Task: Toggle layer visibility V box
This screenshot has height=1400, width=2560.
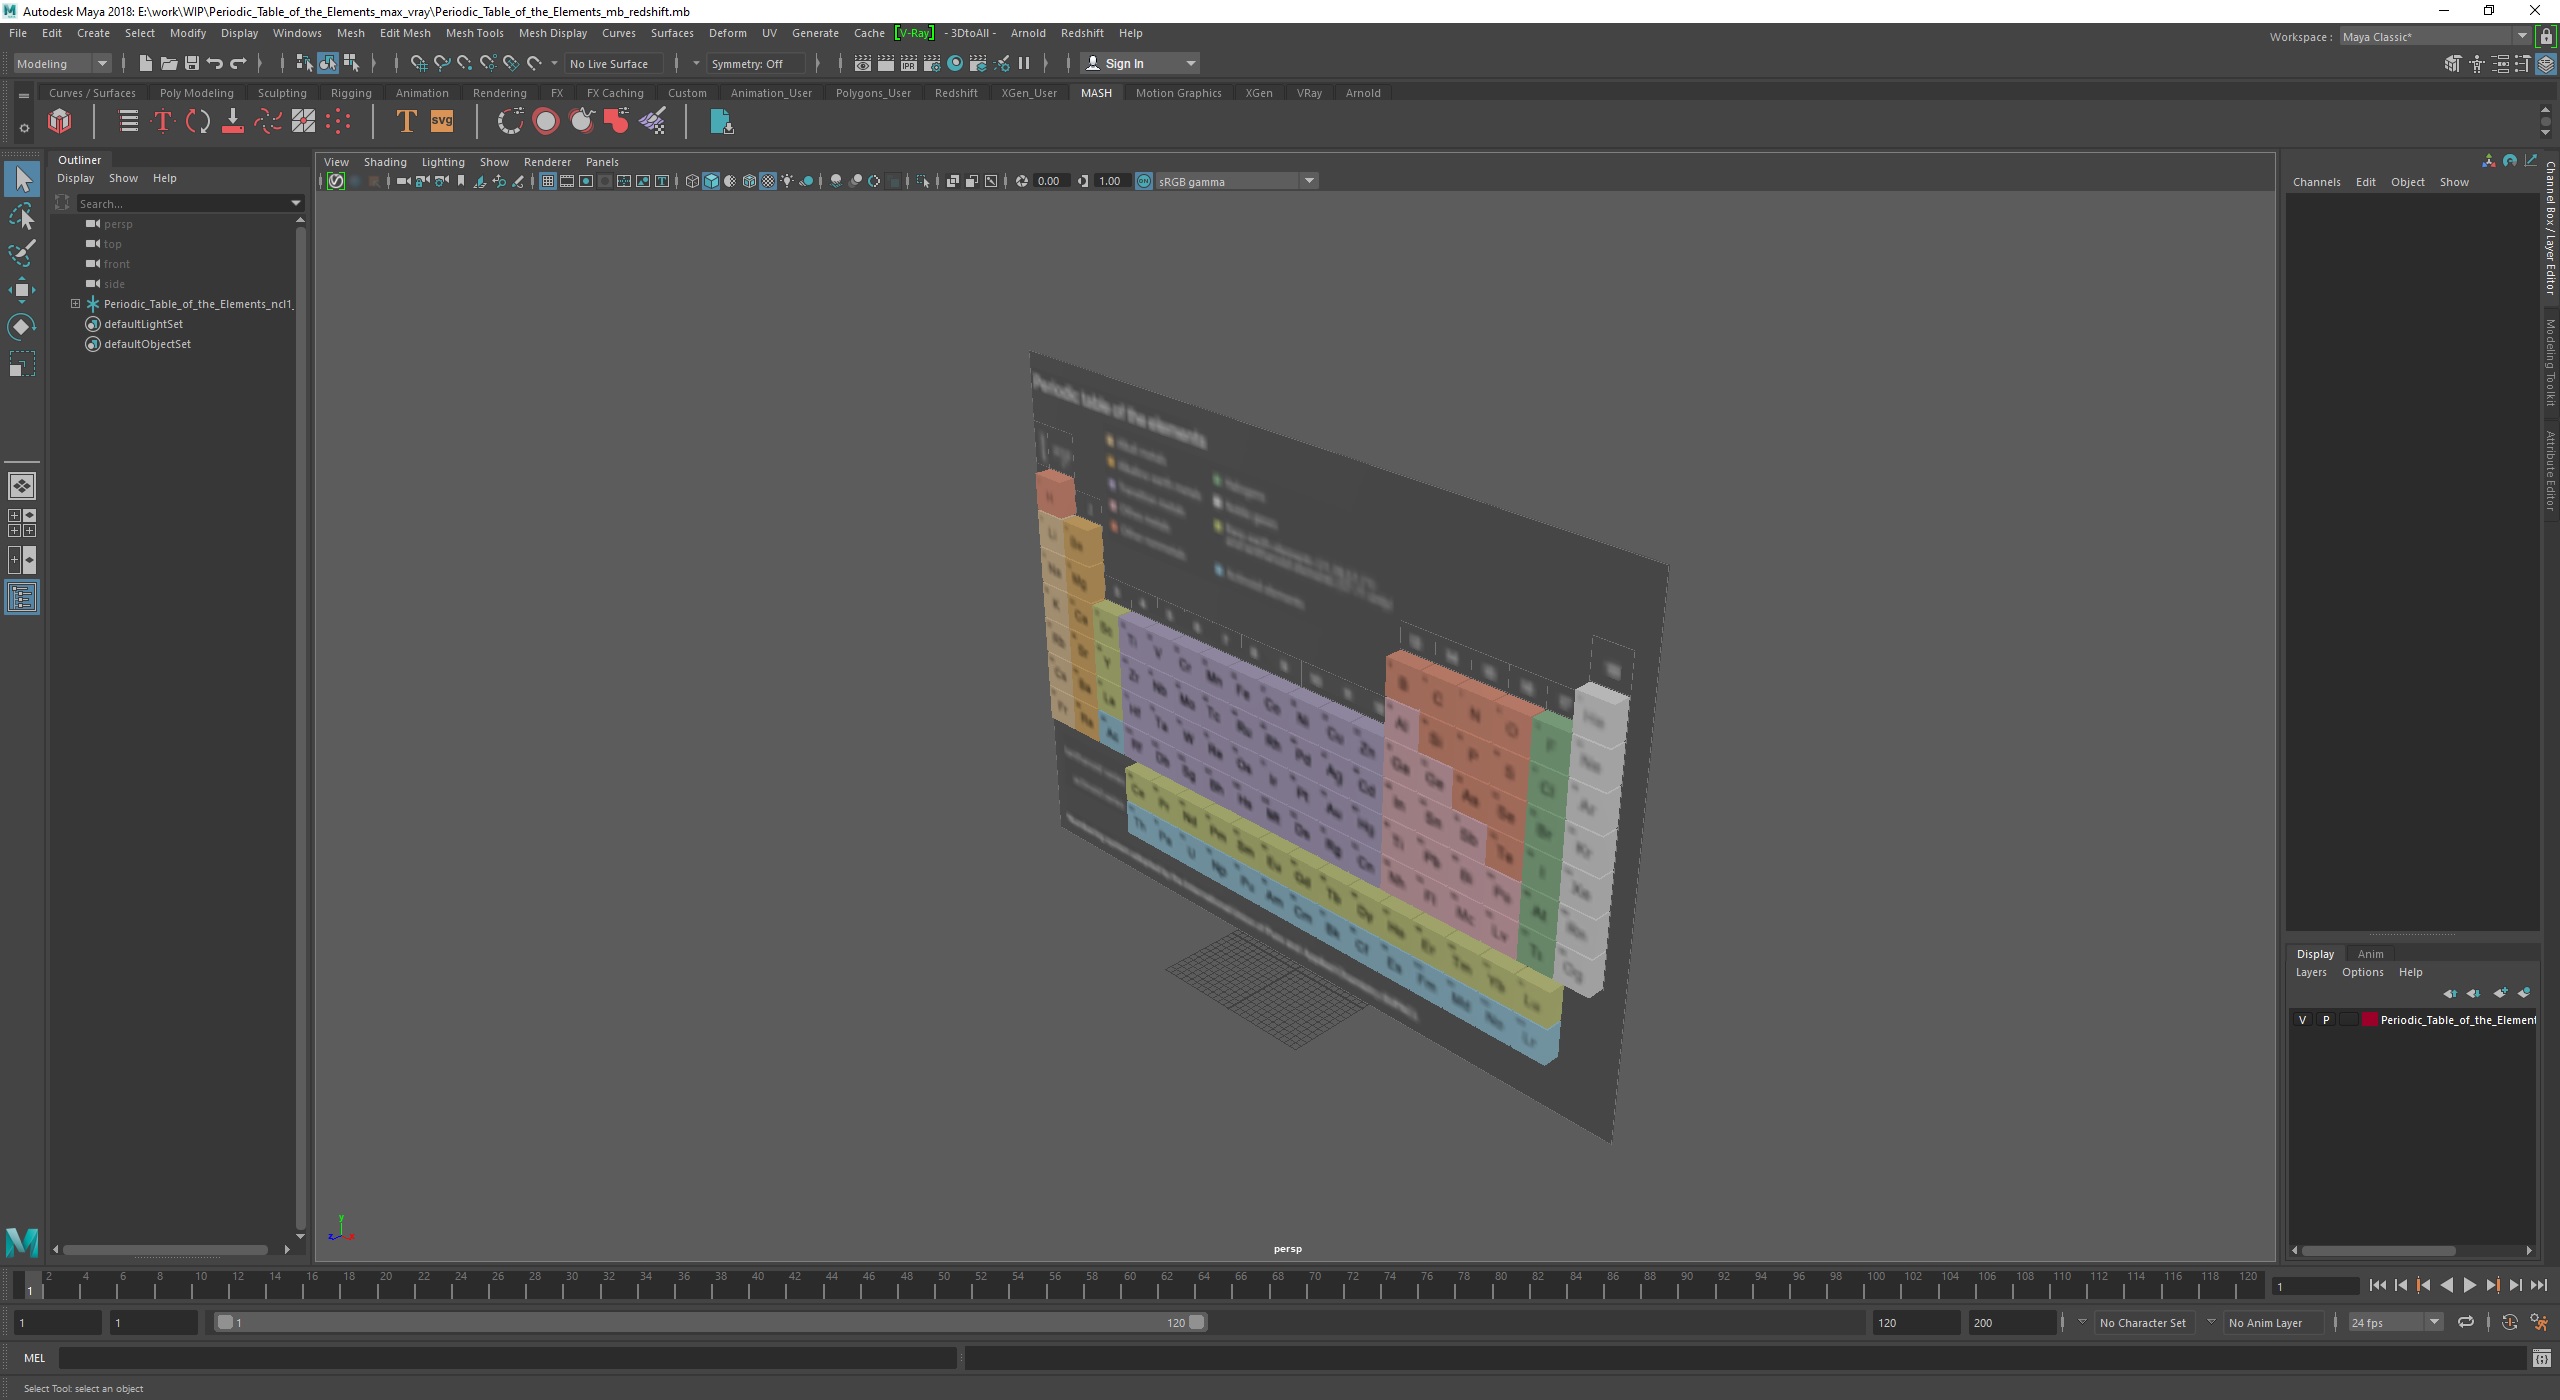Action: click(2302, 1020)
